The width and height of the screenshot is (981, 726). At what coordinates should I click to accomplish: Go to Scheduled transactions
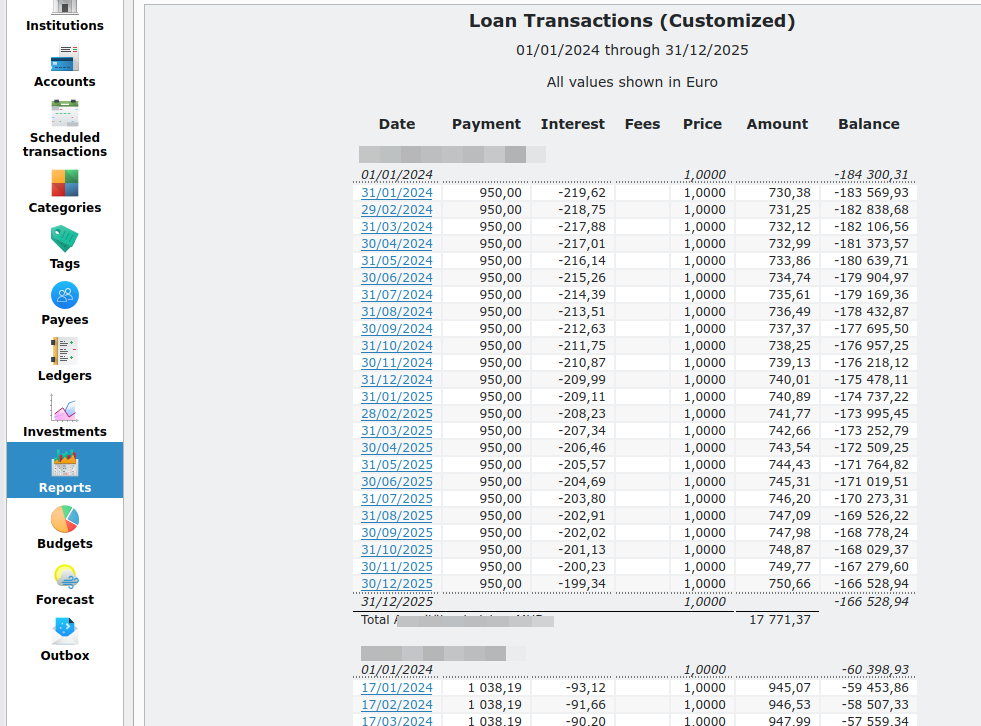[x=65, y=128]
